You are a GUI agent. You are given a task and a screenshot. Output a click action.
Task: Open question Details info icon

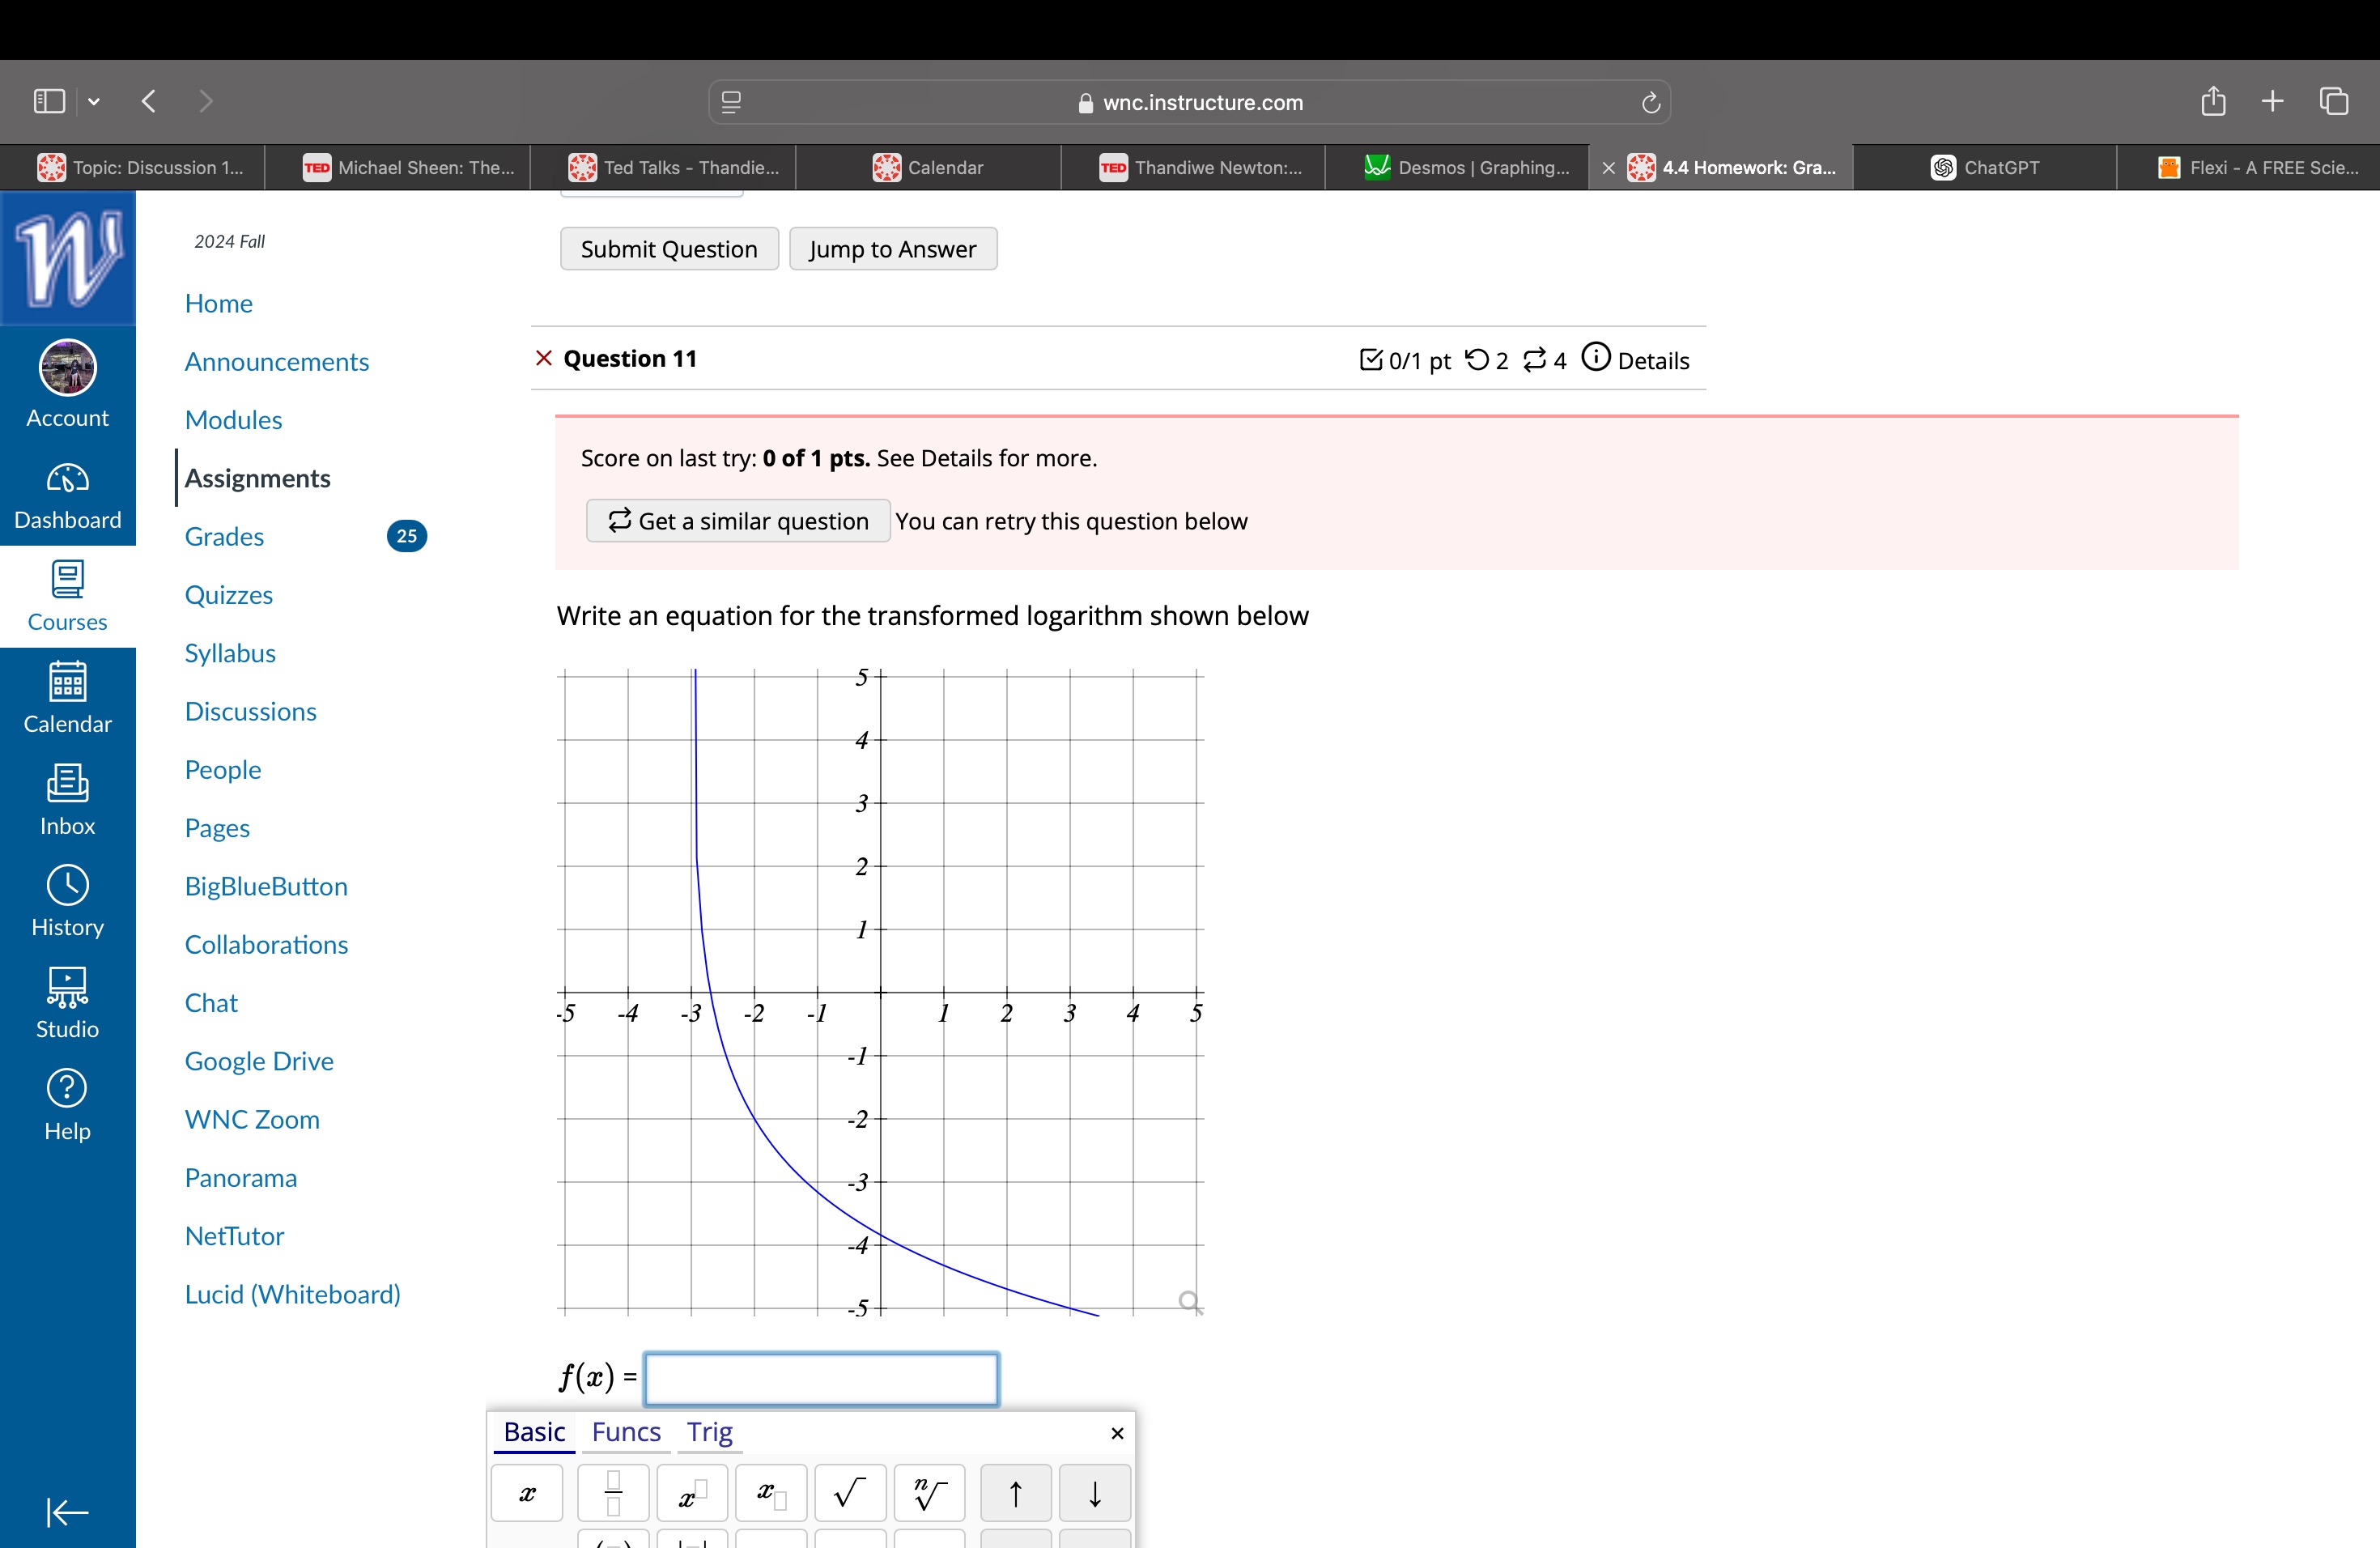click(x=1596, y=357)
